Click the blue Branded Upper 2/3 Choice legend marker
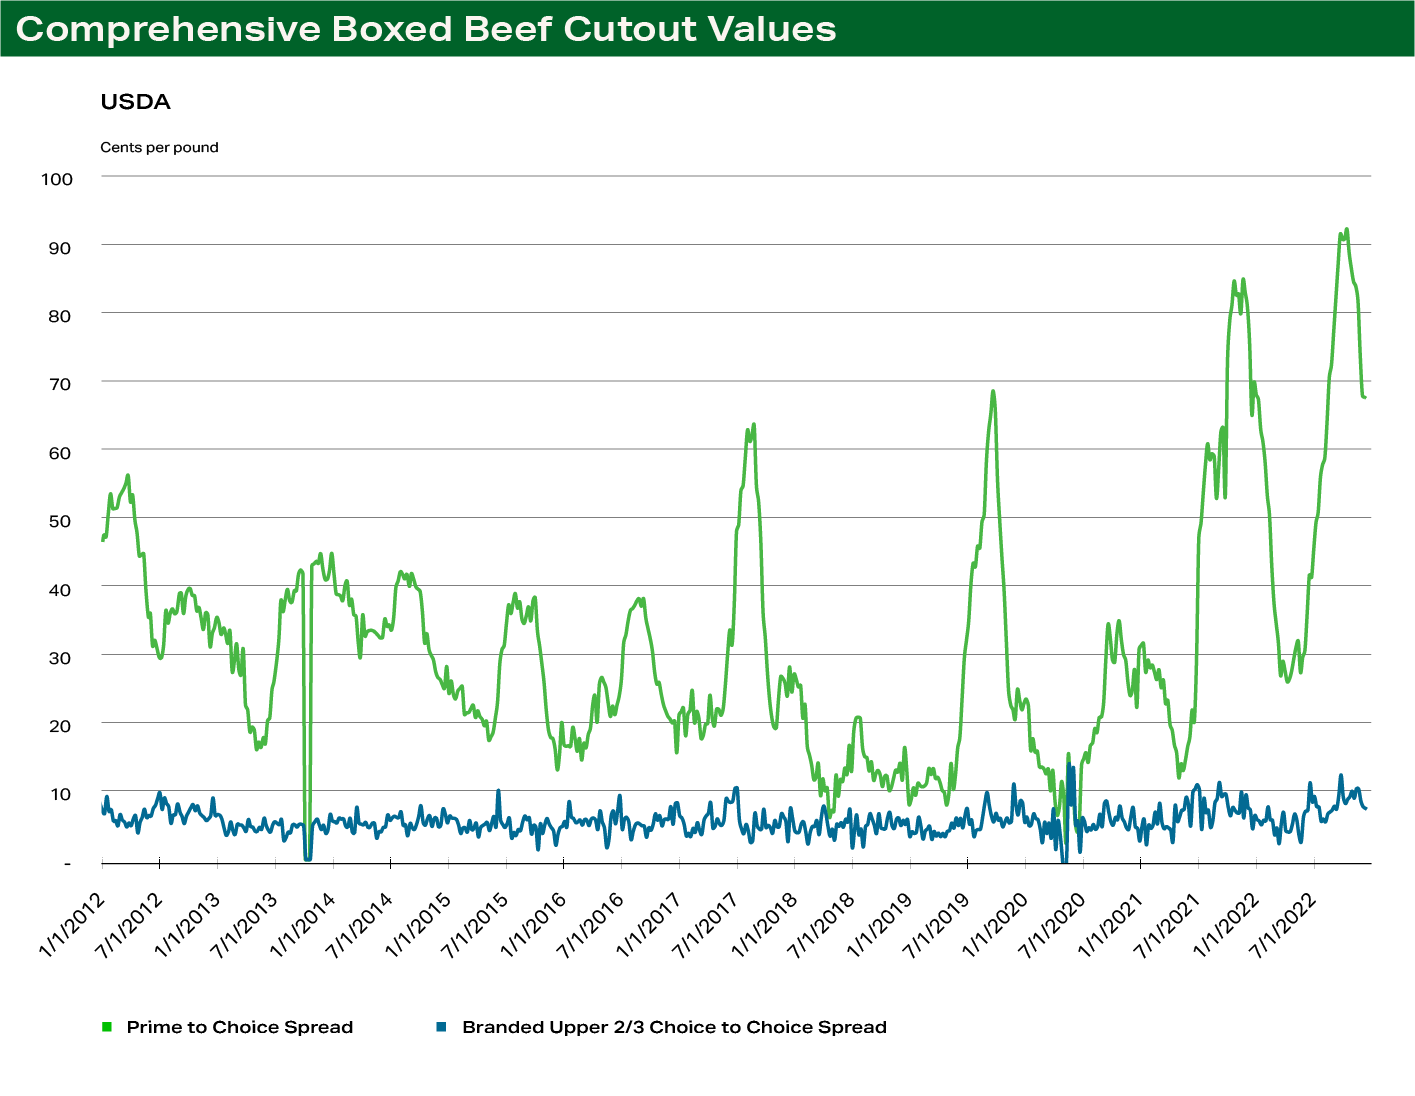 click(x=440, y=1027)
